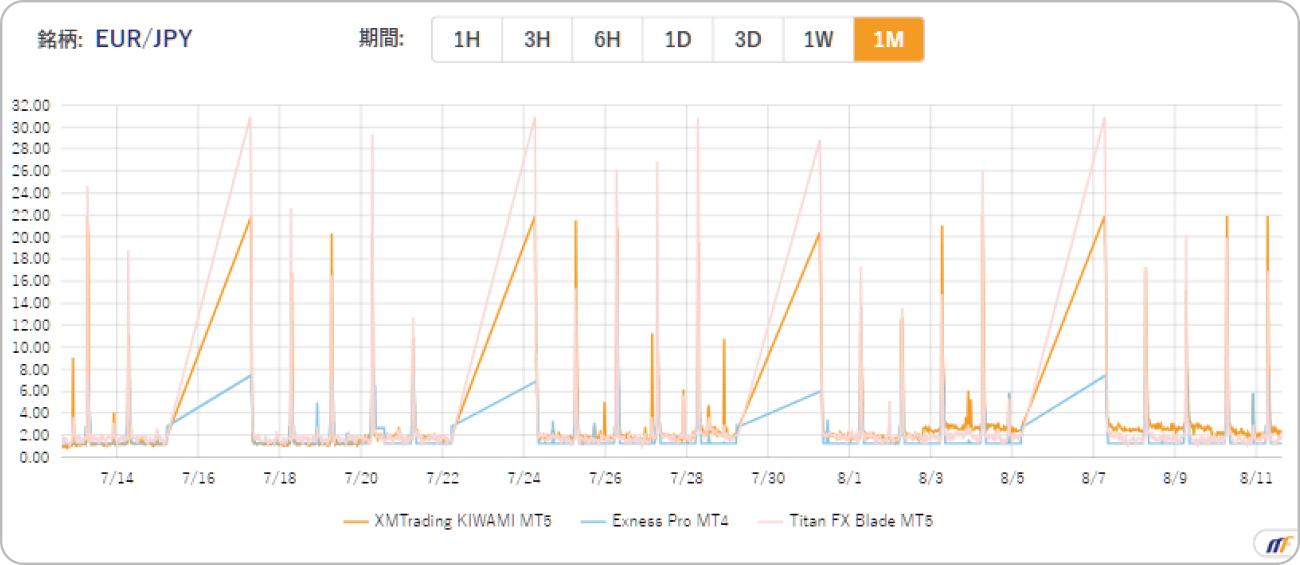Click the 7/24 date axis label

coord(524,477)
